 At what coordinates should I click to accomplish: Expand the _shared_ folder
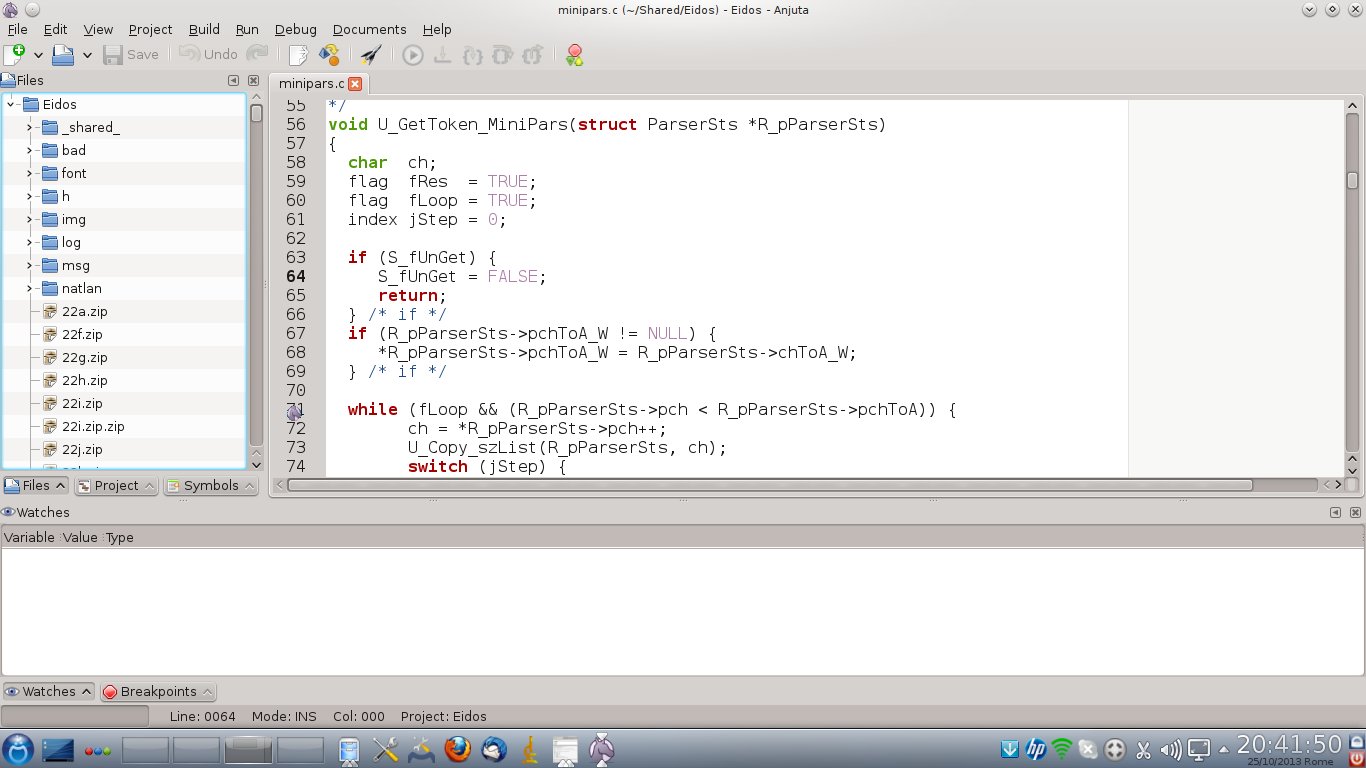(x=30, y=127)
